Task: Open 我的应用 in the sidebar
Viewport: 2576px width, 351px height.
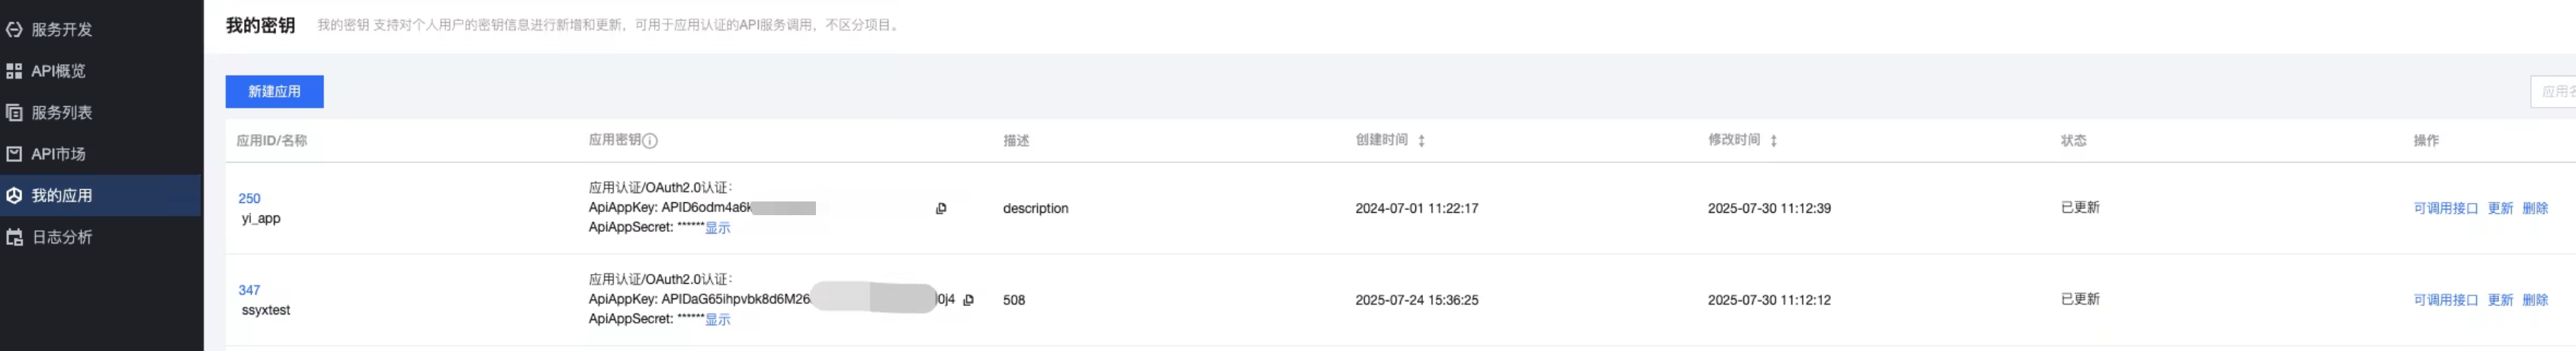Action: (x=61, y=196)
